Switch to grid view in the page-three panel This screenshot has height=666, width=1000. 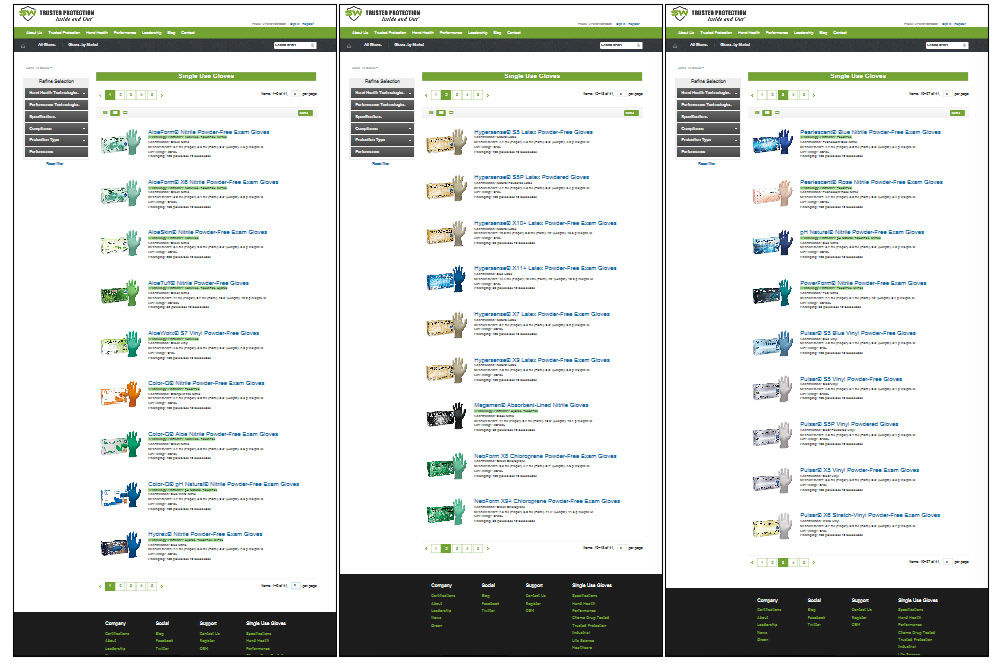pos(757,113)
